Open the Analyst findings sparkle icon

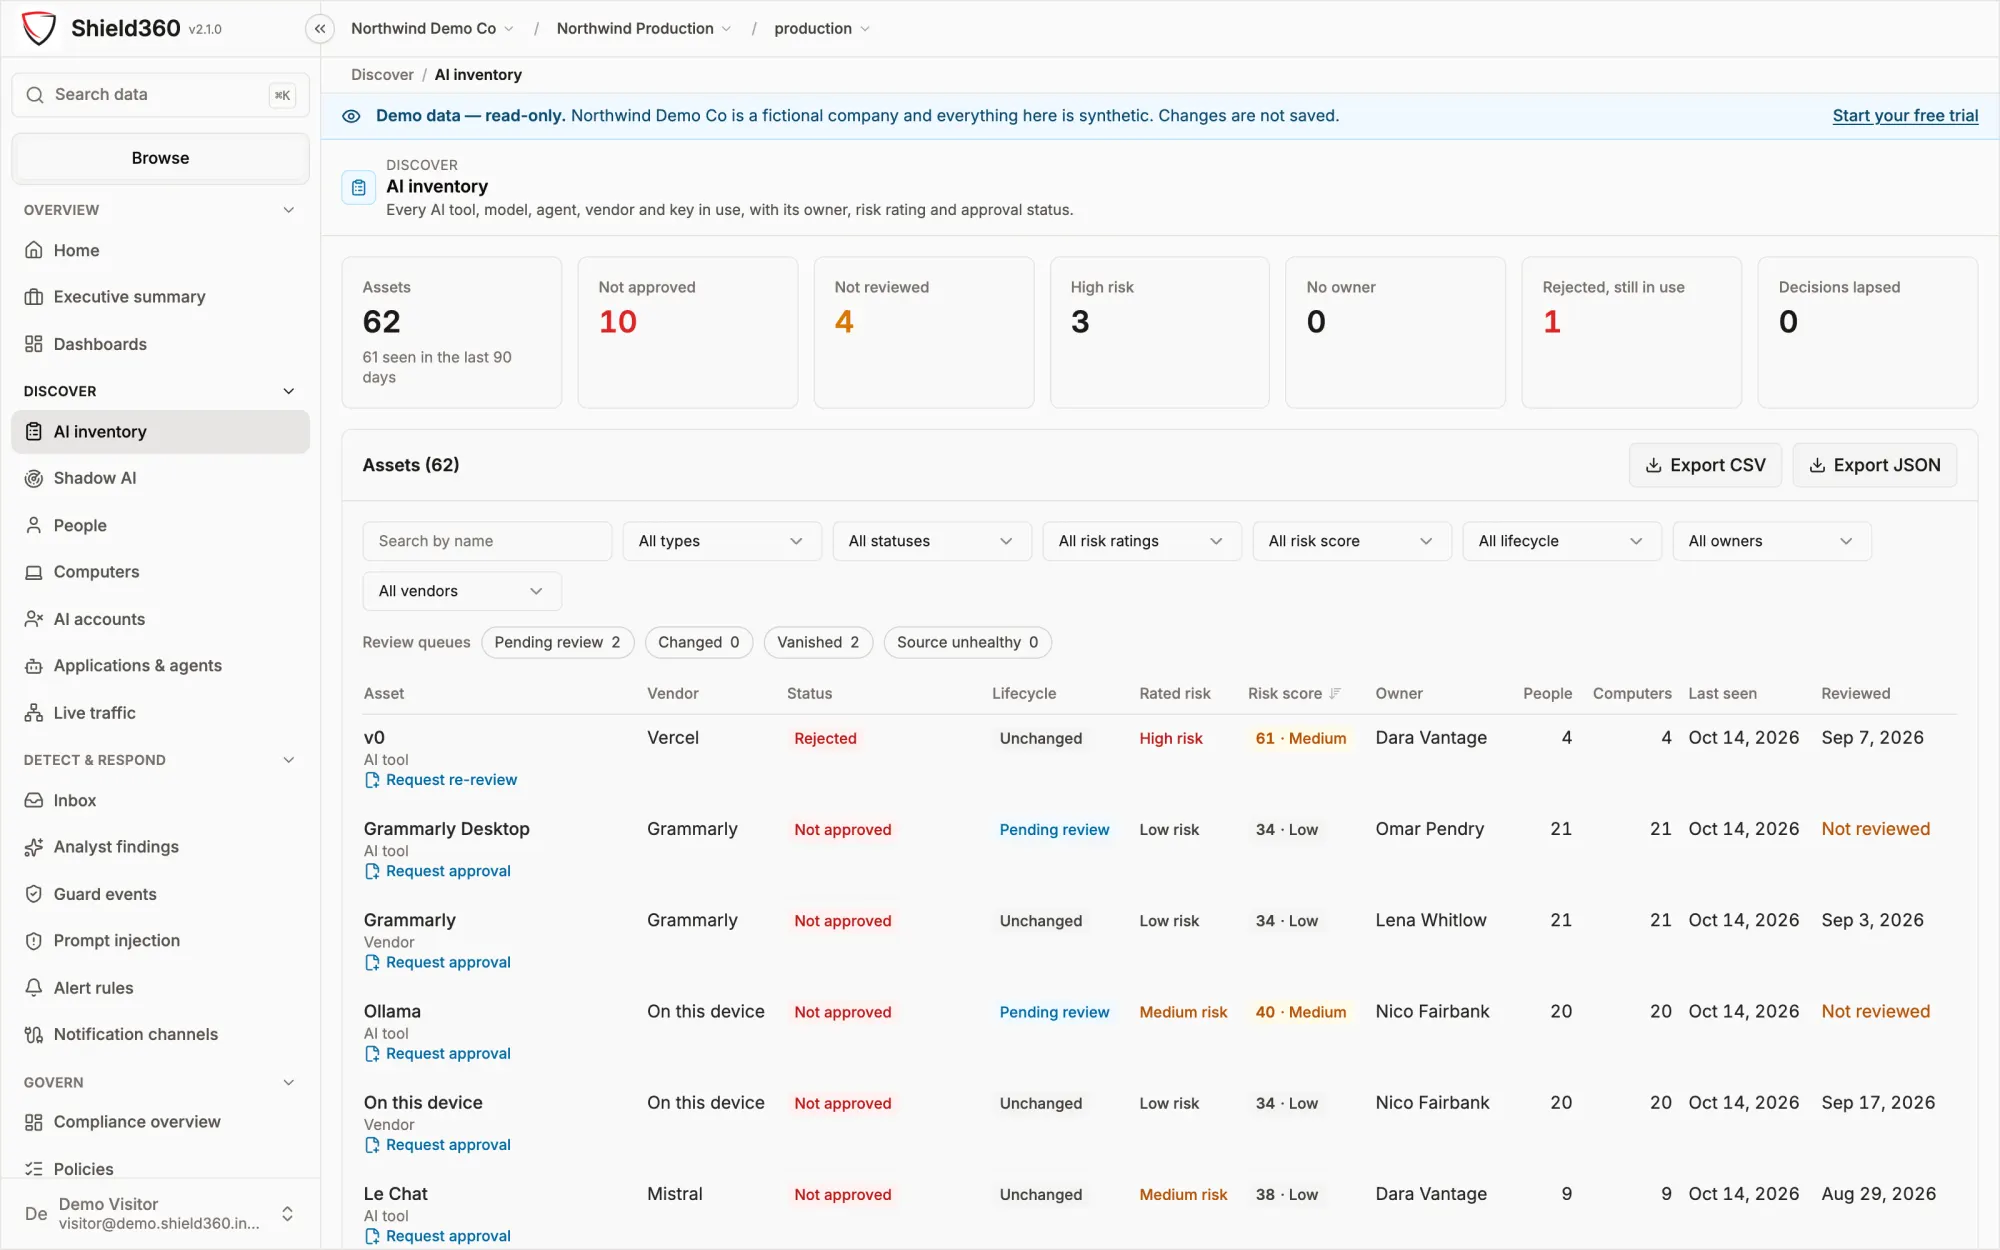34,847
